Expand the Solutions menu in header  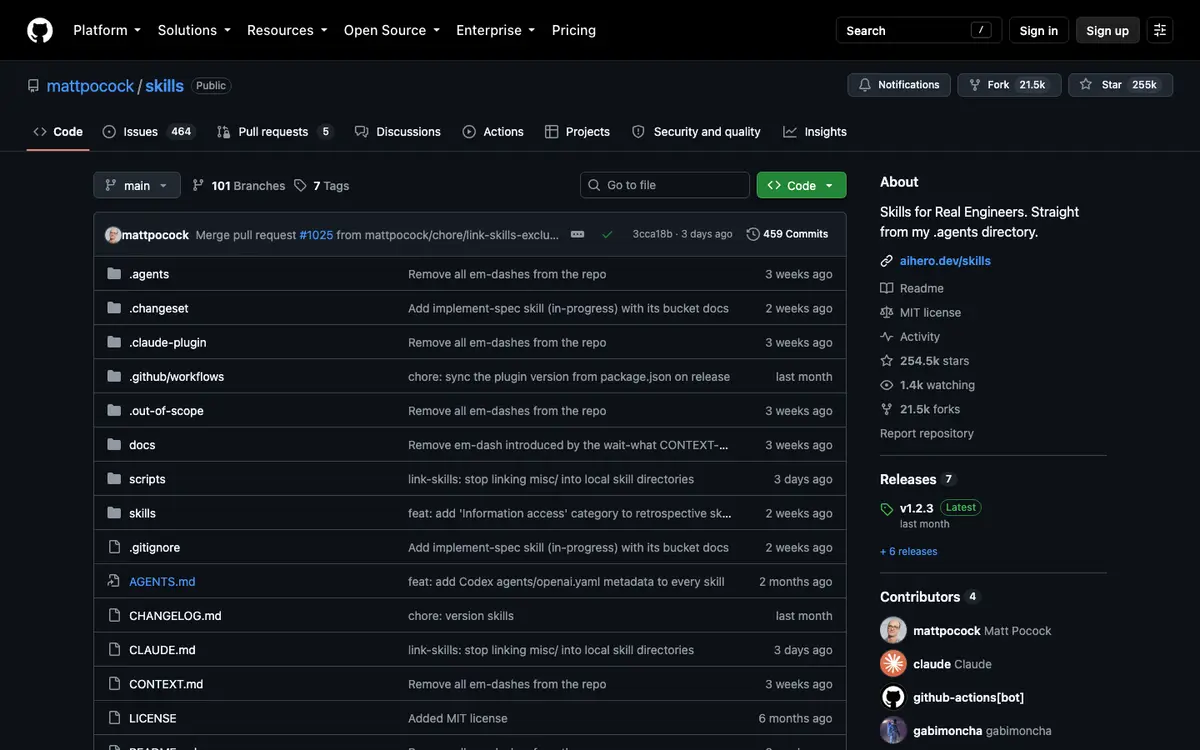[194, 30]
